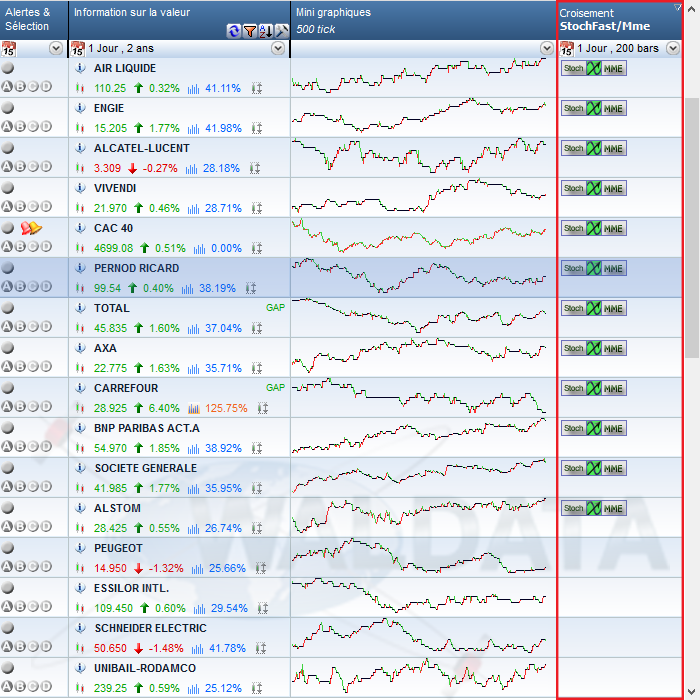Click the Stoch/MME crossing icon for PERNOD RICARD
Screen dimensions: 700x700
(x=594, y=268)
